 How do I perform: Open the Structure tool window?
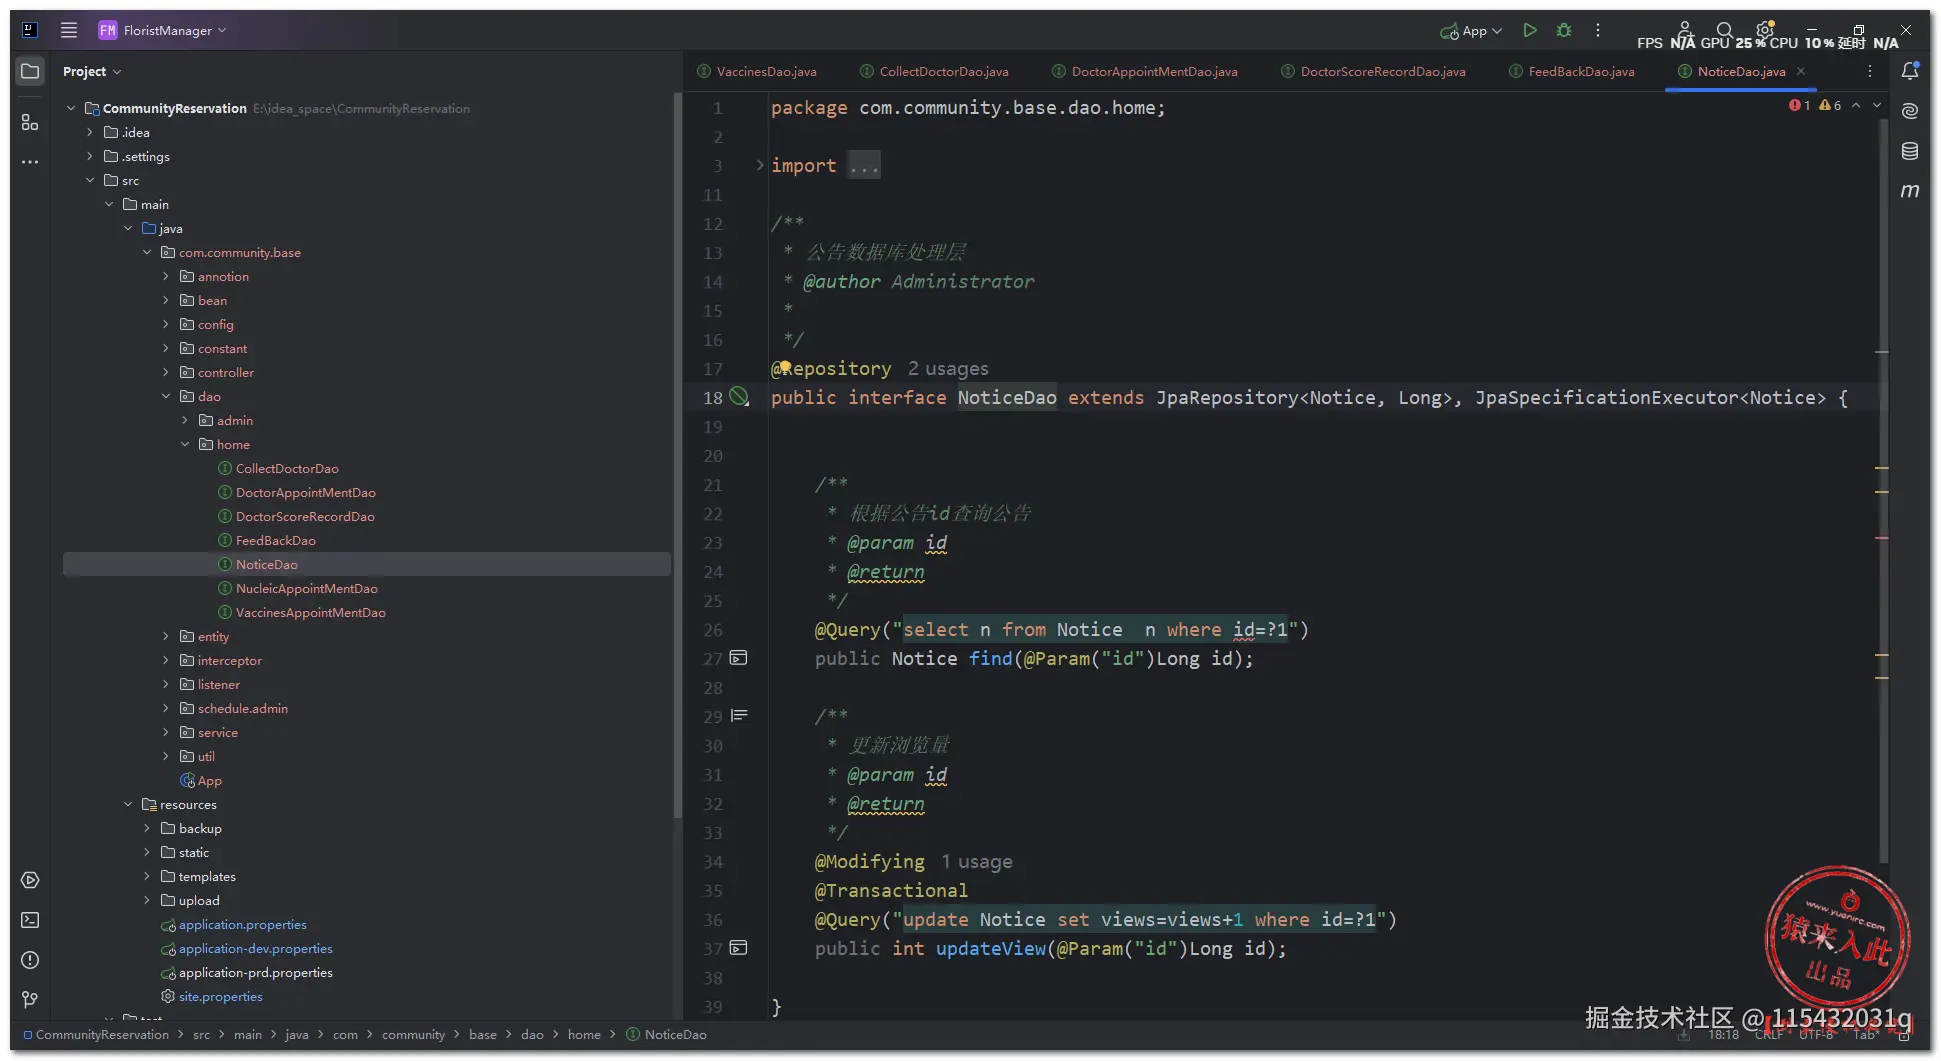(30, 122)
